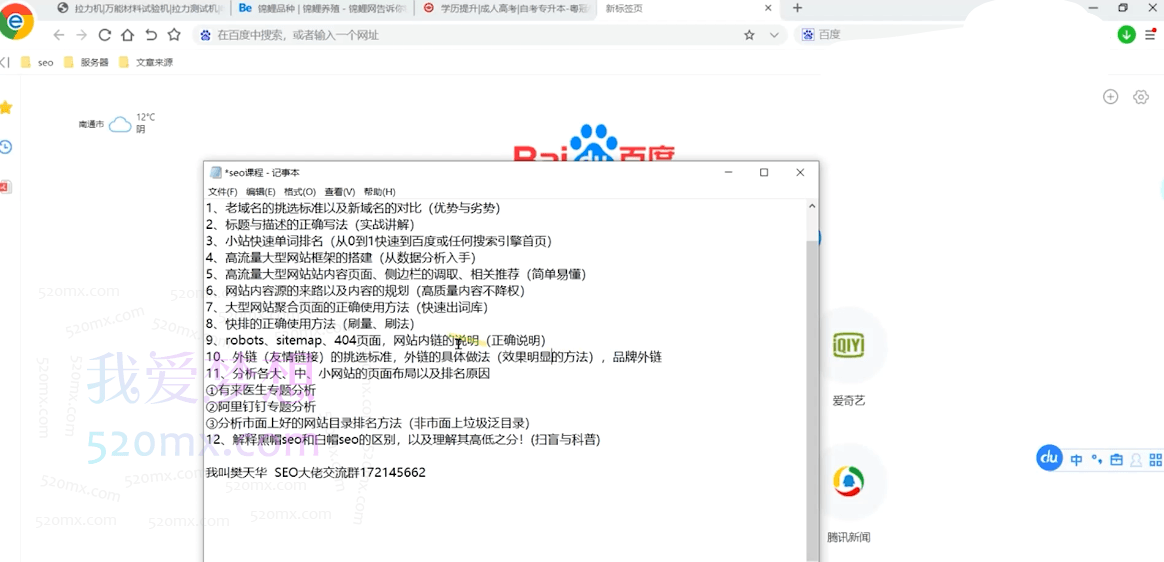This screenshot has height=562, width=1164.
Task: Open the Notepad 格式(O) menu
Action: (300, 192)
